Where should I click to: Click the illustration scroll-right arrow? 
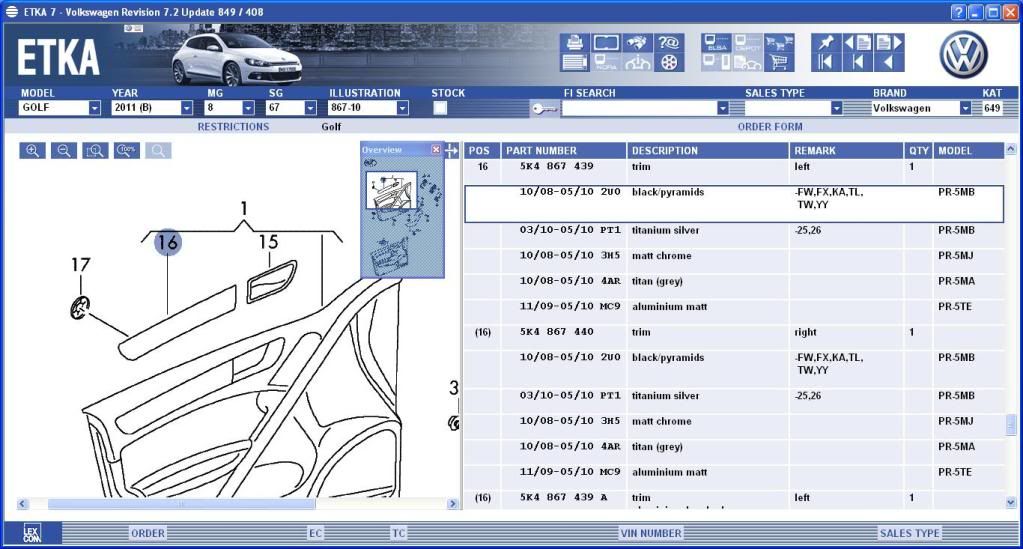click(x=452, y=503)
